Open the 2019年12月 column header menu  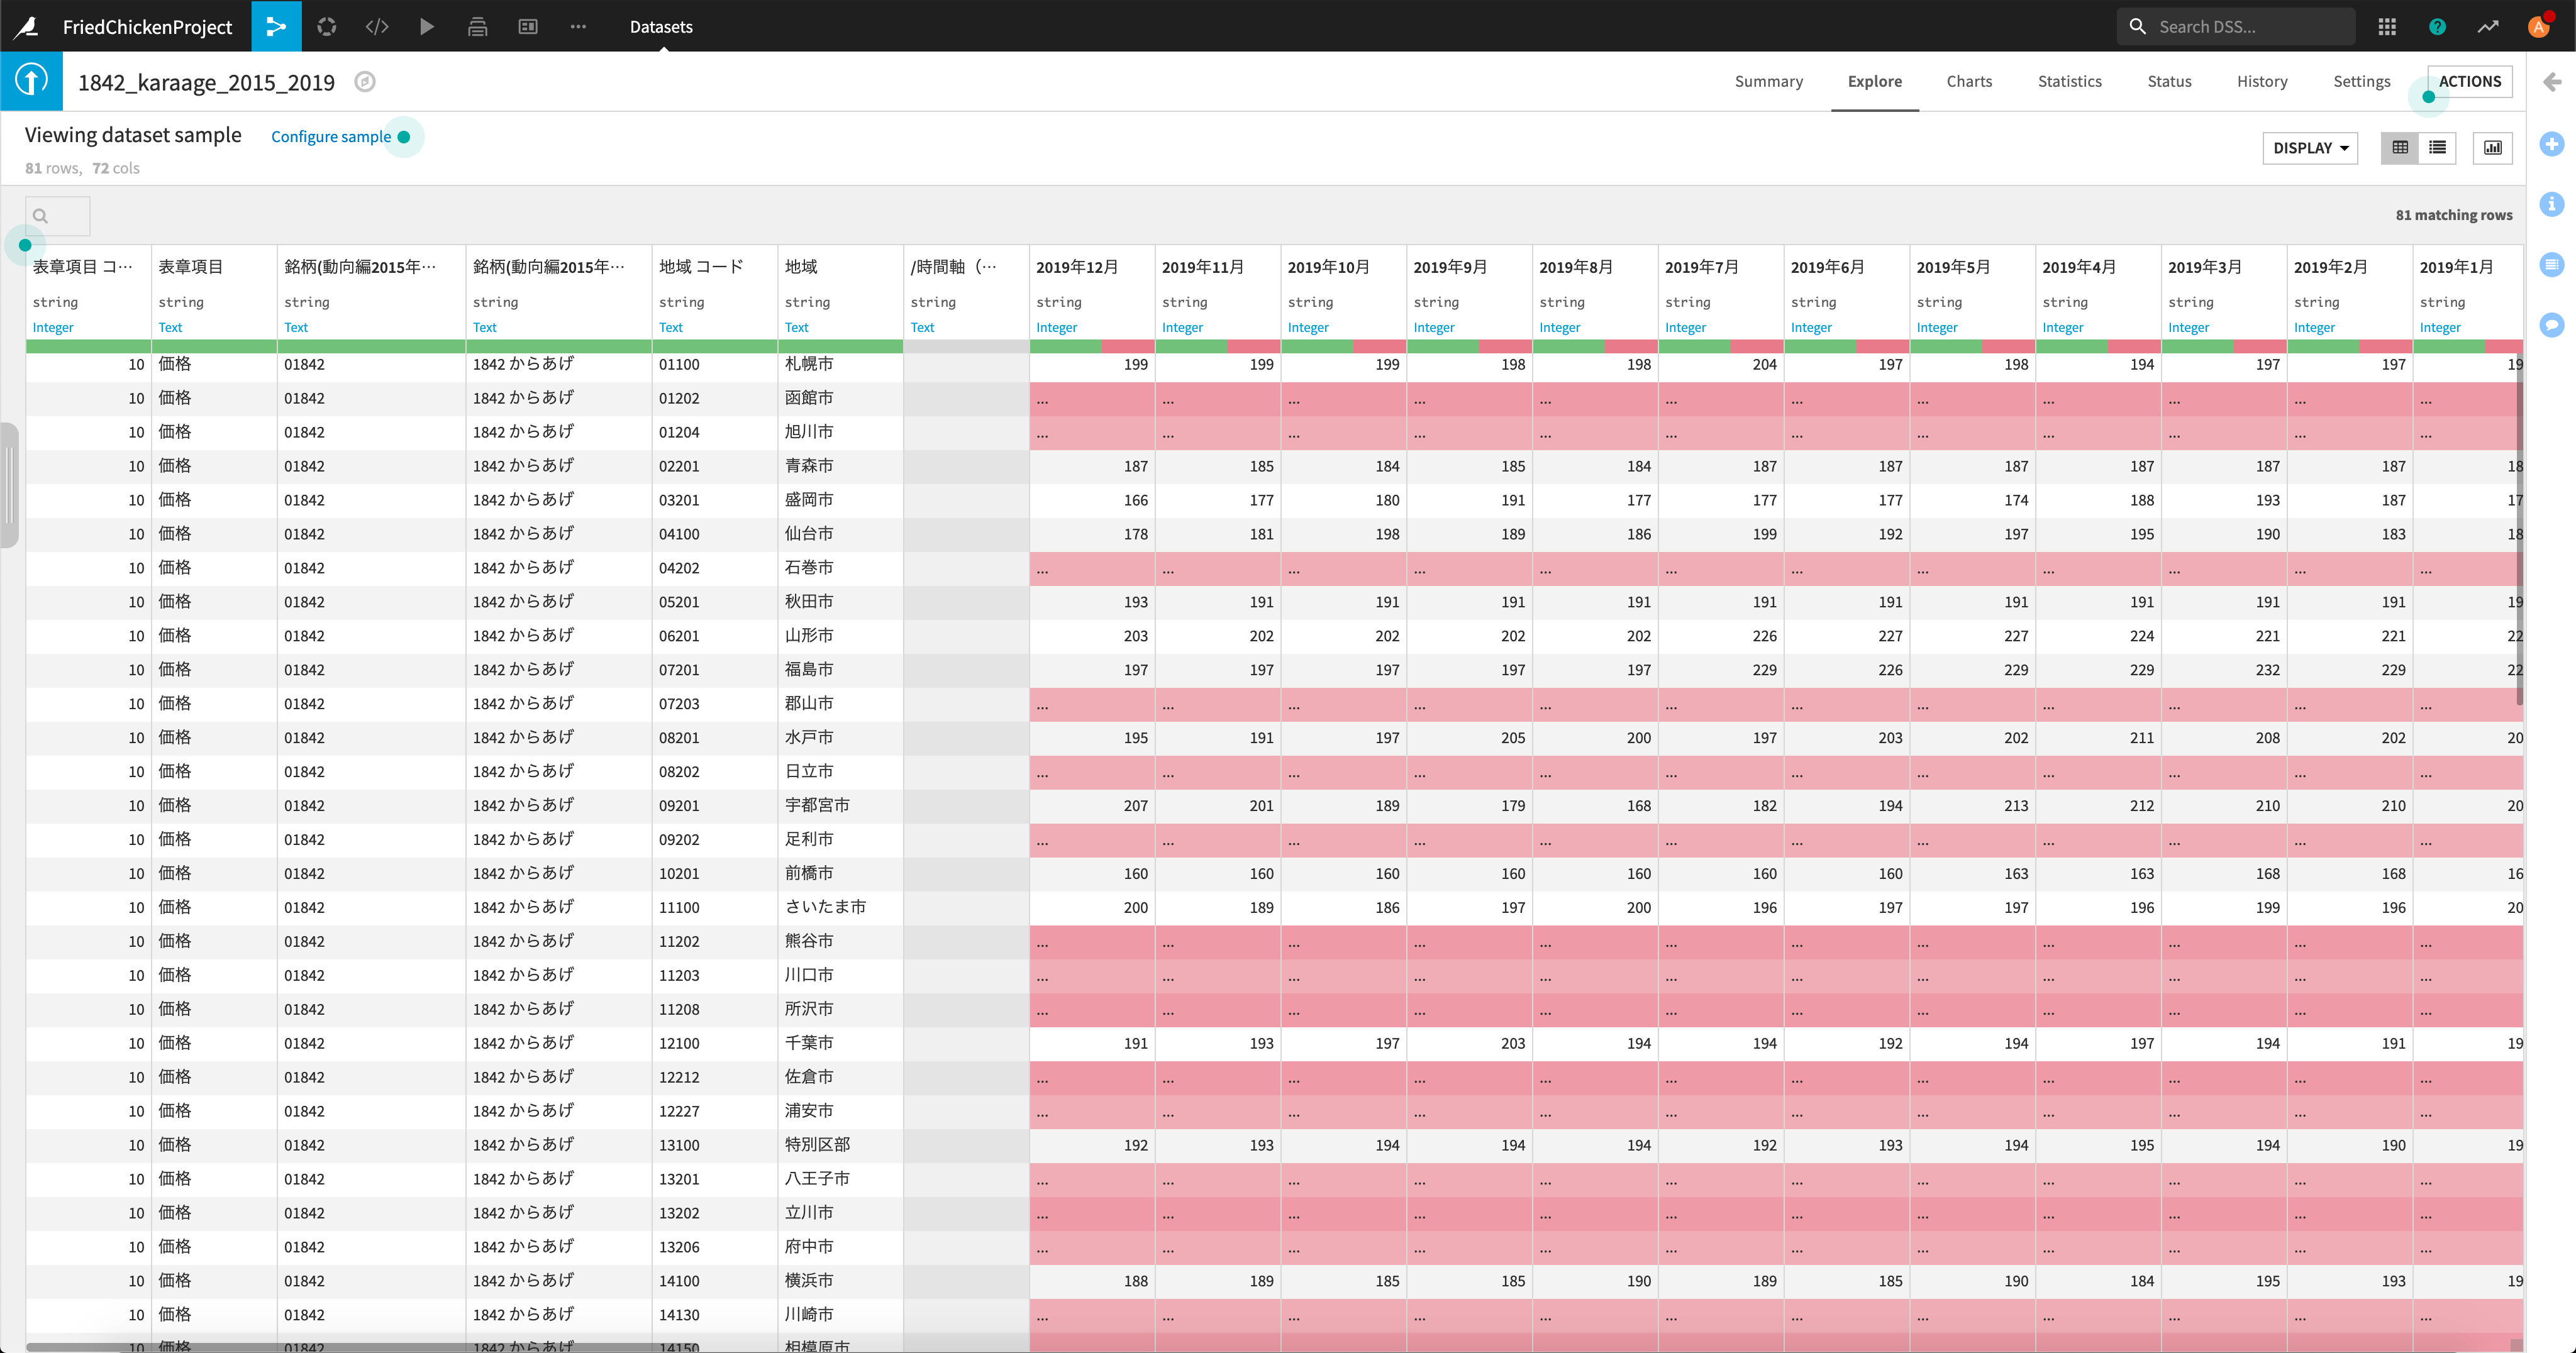(x=1077, y=267)
